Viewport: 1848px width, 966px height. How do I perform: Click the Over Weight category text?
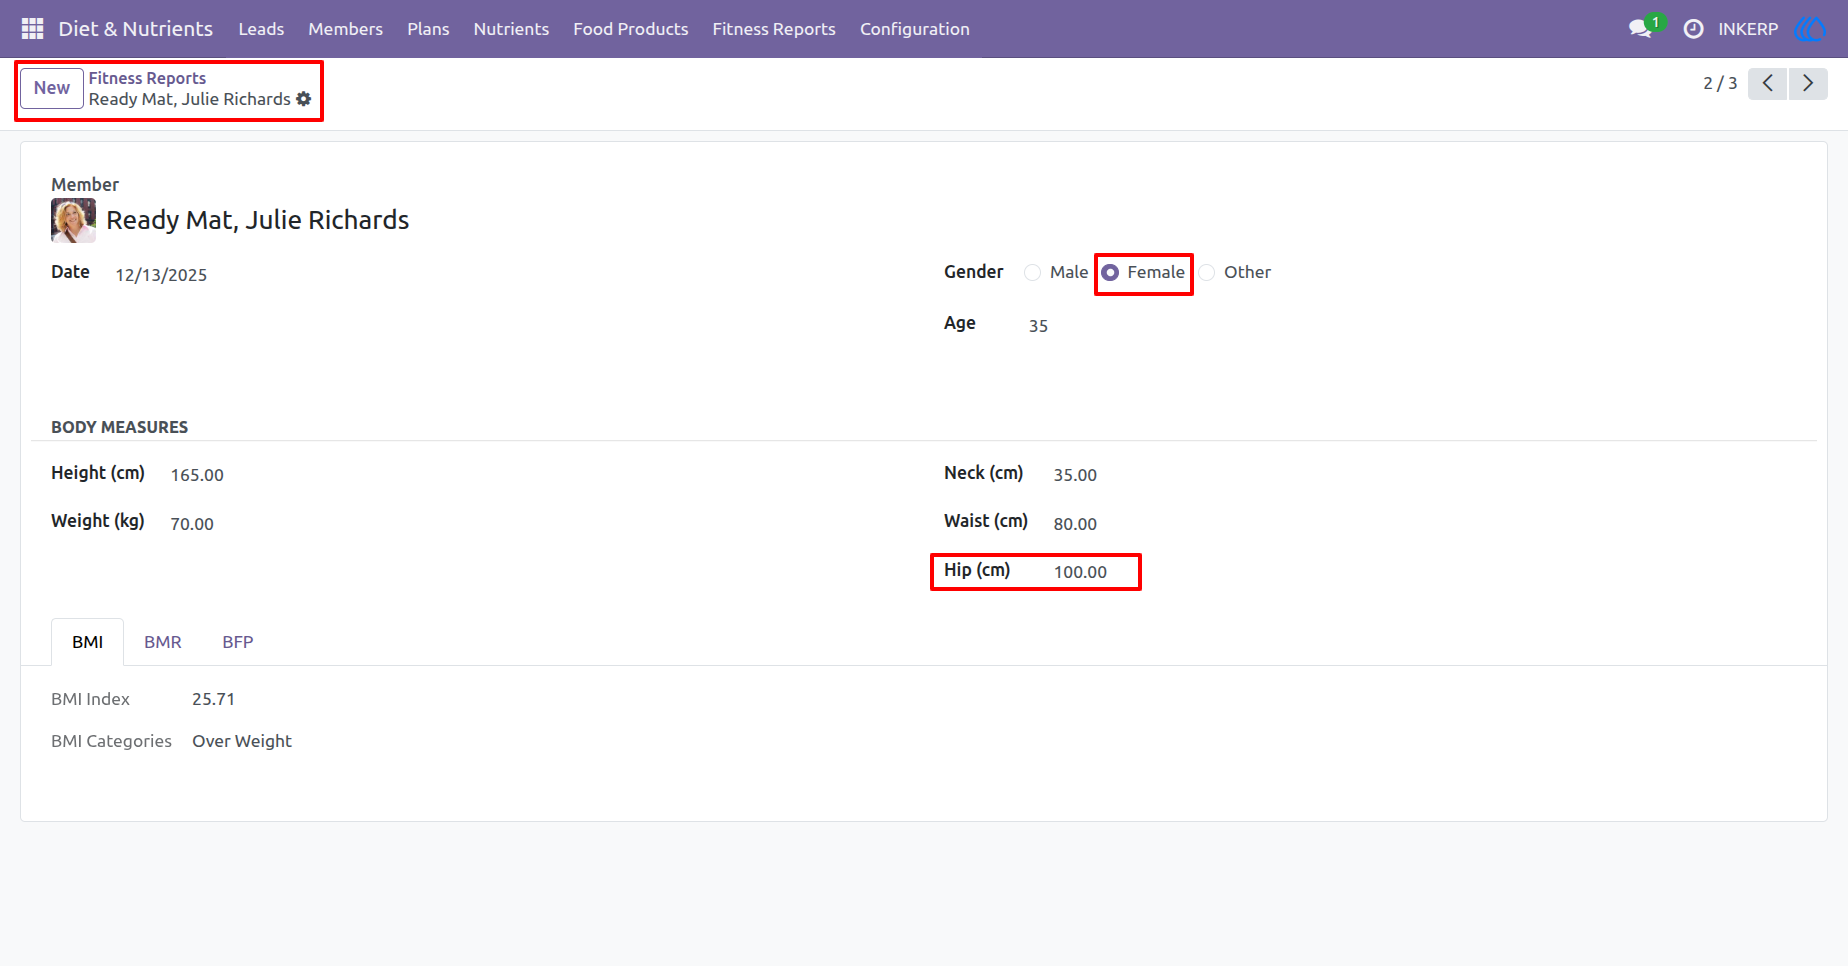[x=242, y=741]
